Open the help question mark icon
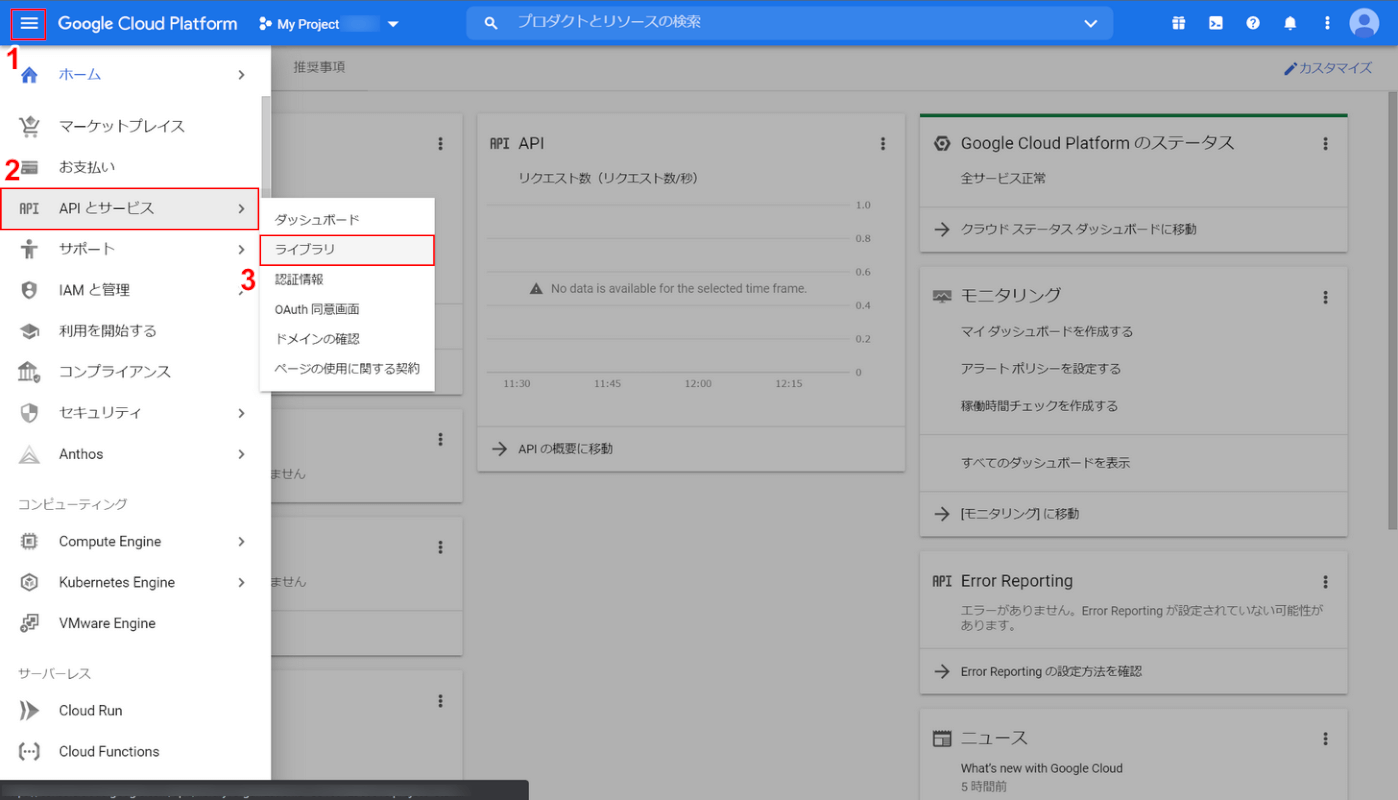 pos(1253,23)
